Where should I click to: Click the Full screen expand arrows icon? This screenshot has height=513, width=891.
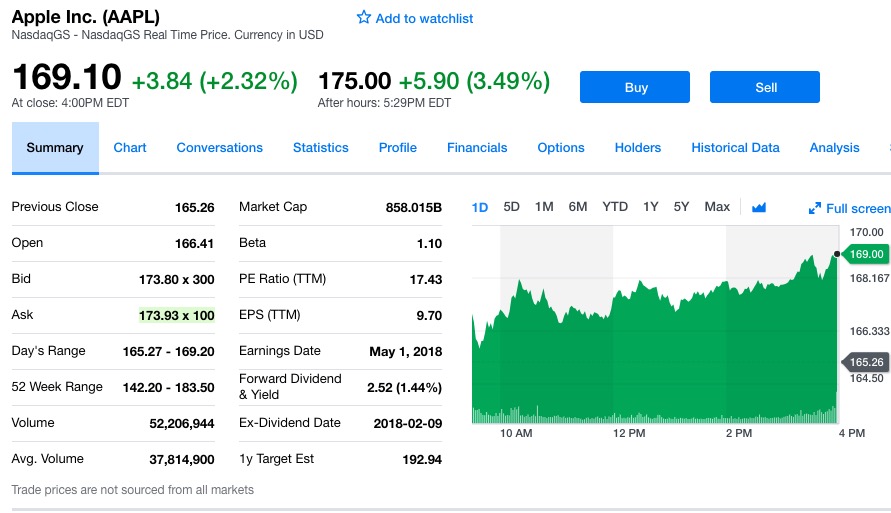[814, 208]
